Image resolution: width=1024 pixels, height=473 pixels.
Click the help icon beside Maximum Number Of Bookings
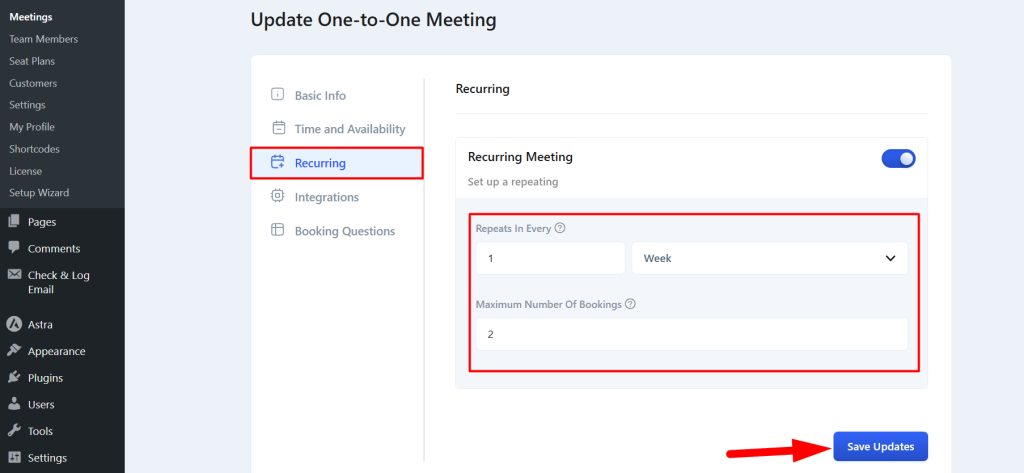point(630,304)
